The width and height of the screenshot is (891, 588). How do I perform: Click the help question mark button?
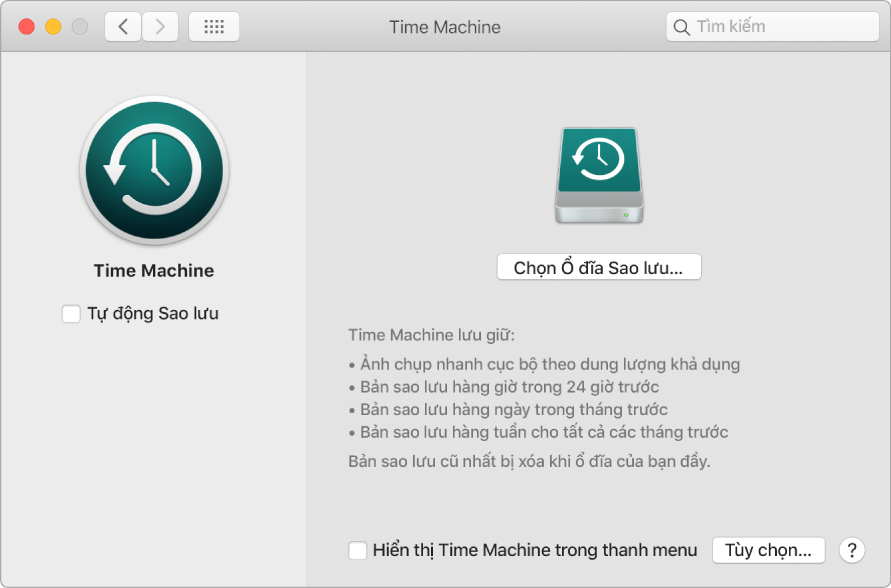851,550
